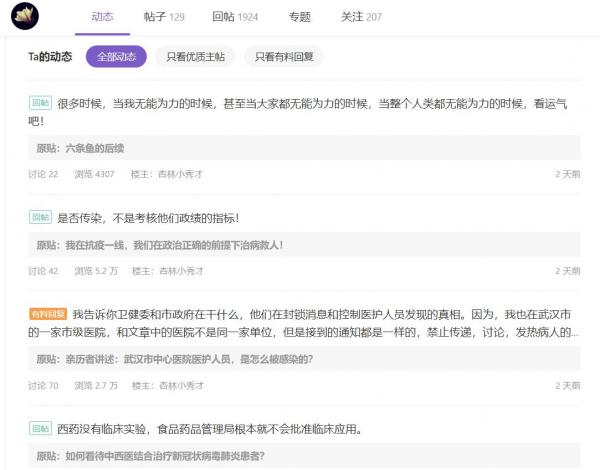Image resolution: width=600 pixels, height=470 pixels.
Task: Switch to the 专题 tab
Action: [300, 17]
